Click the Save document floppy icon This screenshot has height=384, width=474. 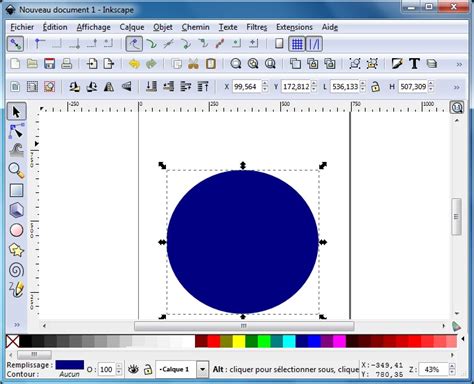click(49, 64)
